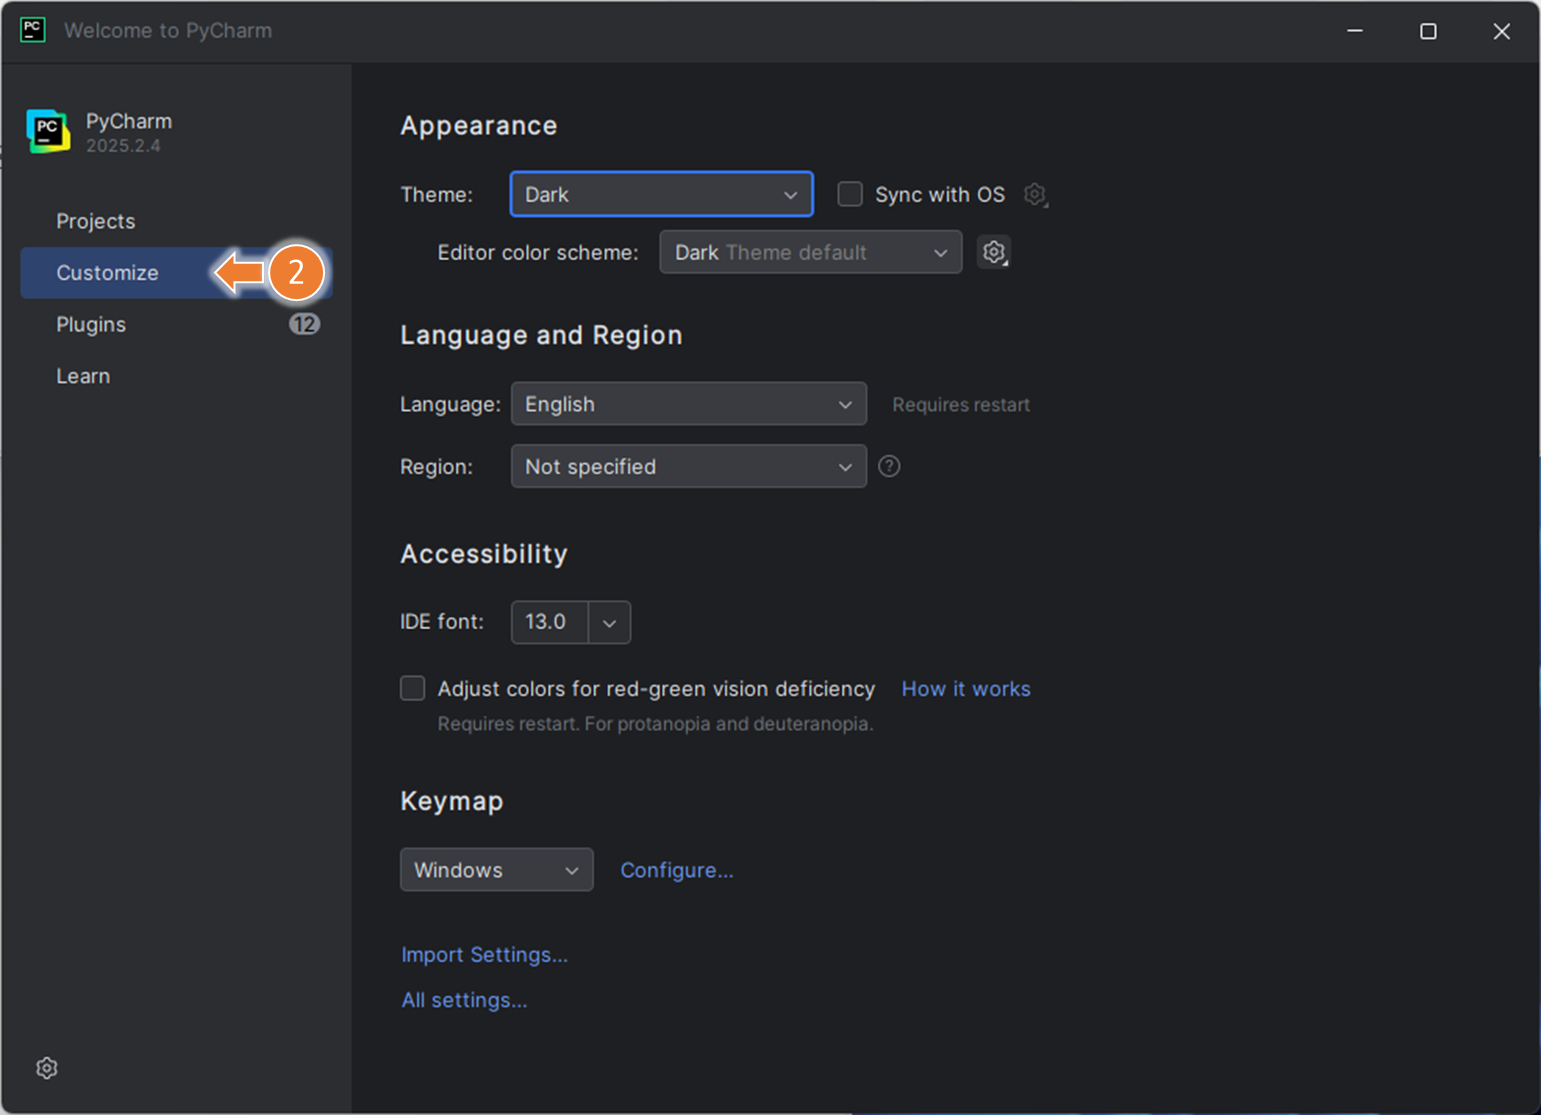Screen dimensions: 1541x1115
Task: Click the PyCharm logo in the sidebar
Action: 48,131
